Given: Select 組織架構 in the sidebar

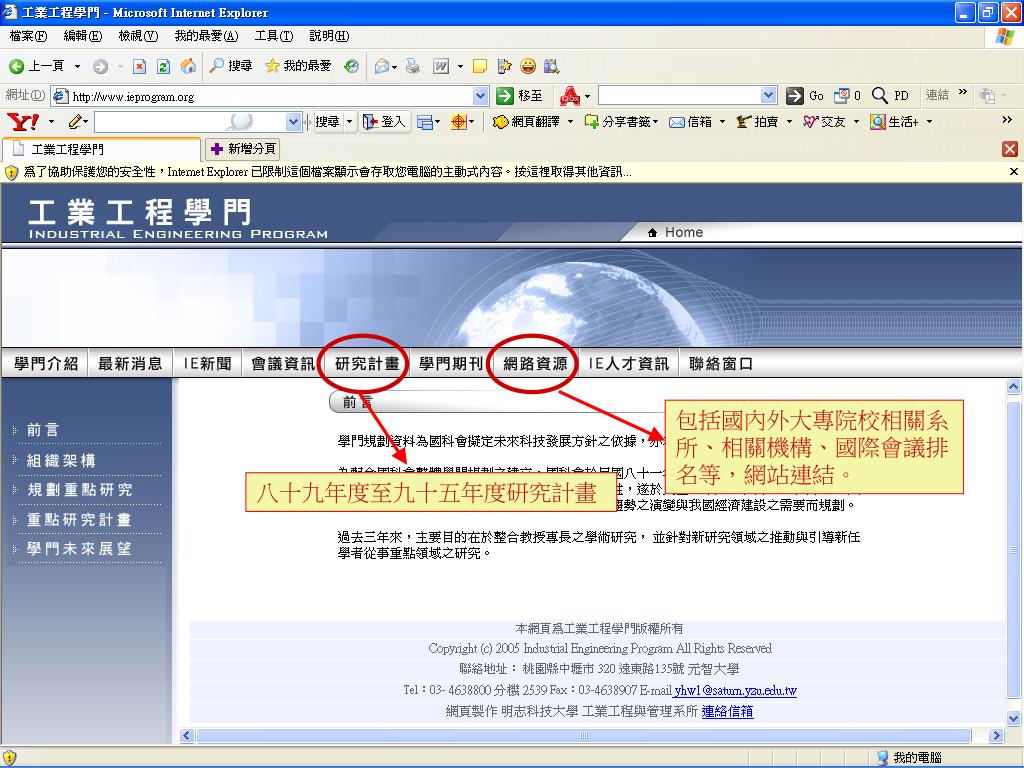Looking at the screenshot, I should (61, 461).
